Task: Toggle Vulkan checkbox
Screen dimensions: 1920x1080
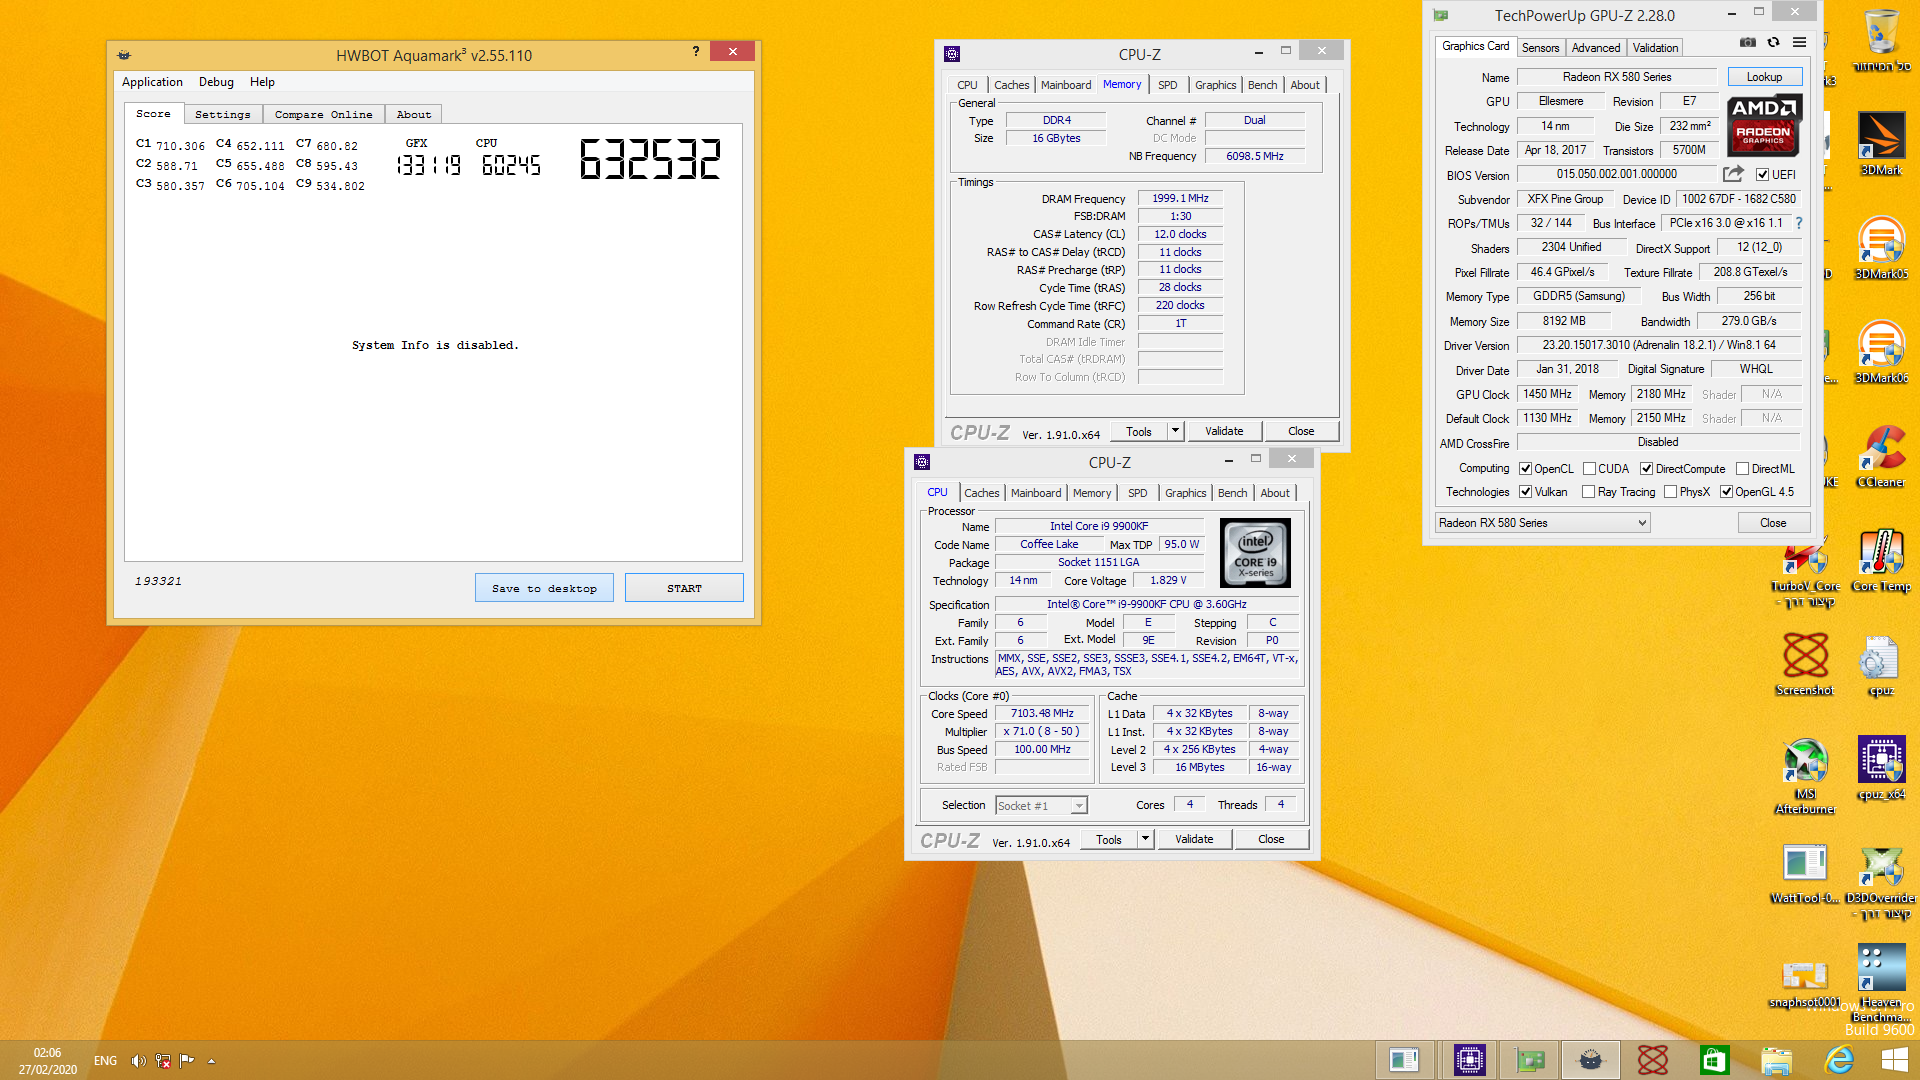Action: point(1525,492)
